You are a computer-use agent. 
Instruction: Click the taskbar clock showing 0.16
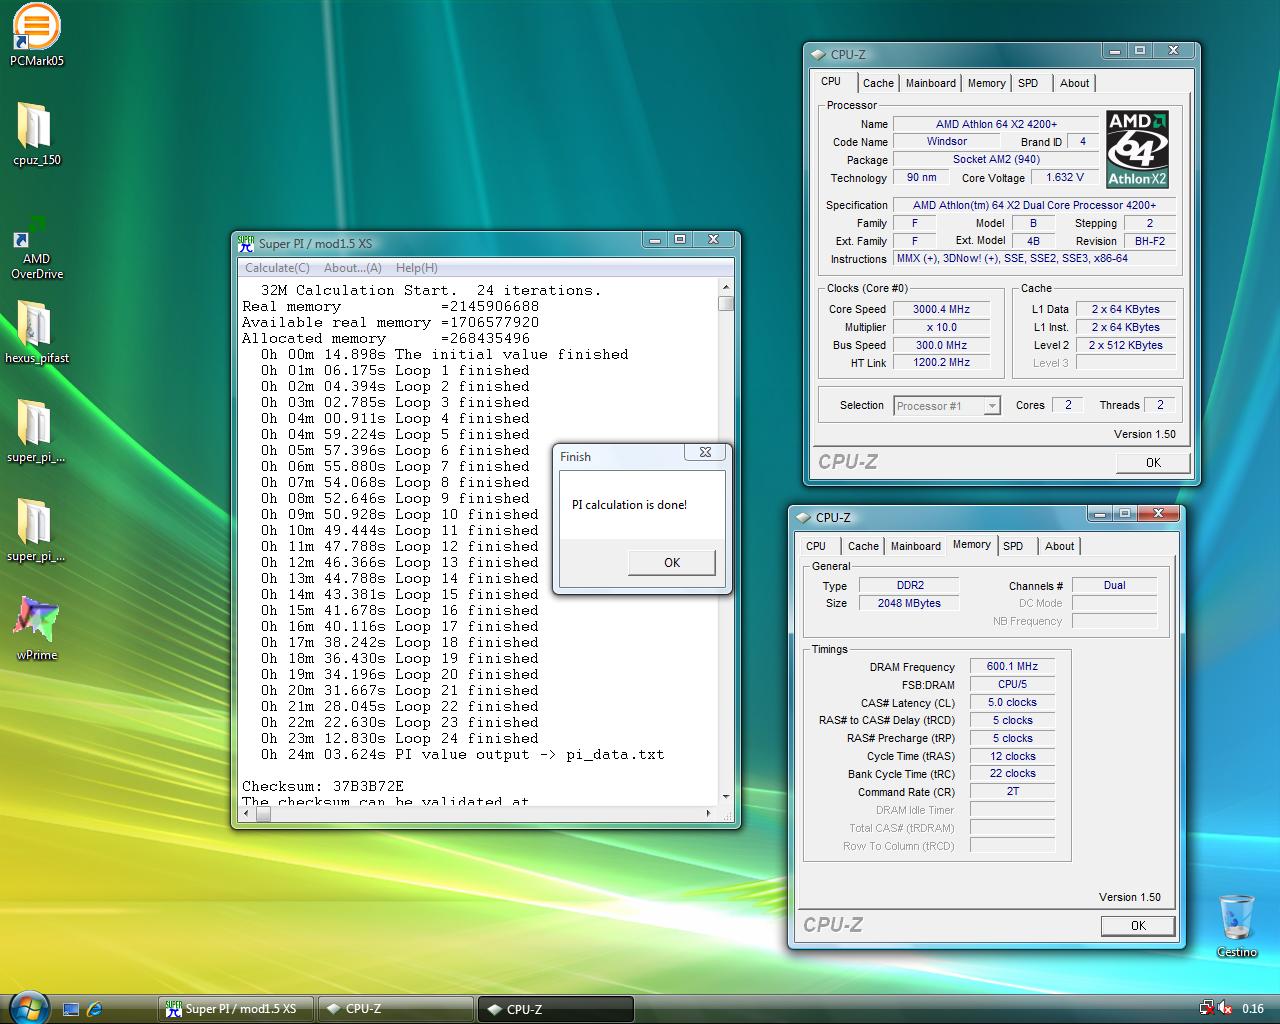coord(1253,1009)
